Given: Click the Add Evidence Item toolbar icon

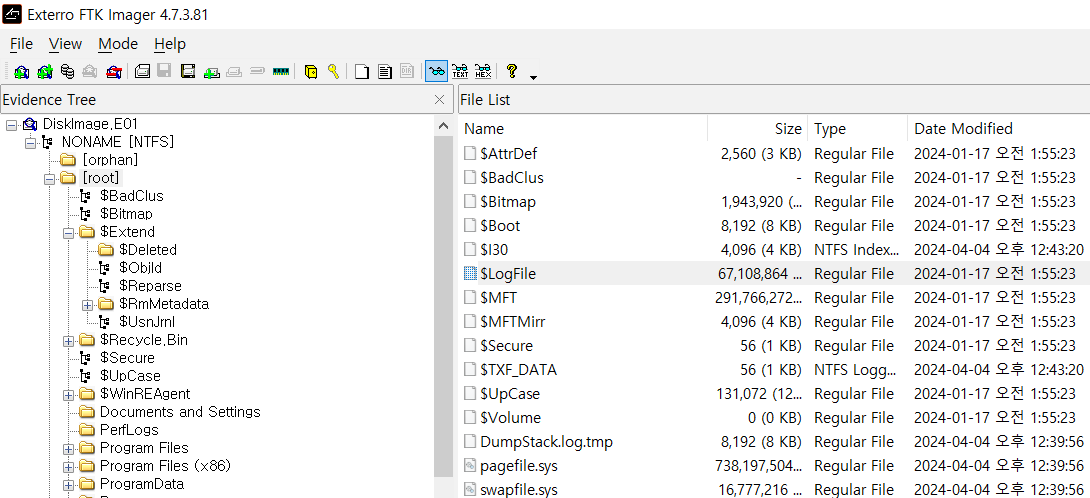Looking at the screenshot, I should tap(22, 71).
